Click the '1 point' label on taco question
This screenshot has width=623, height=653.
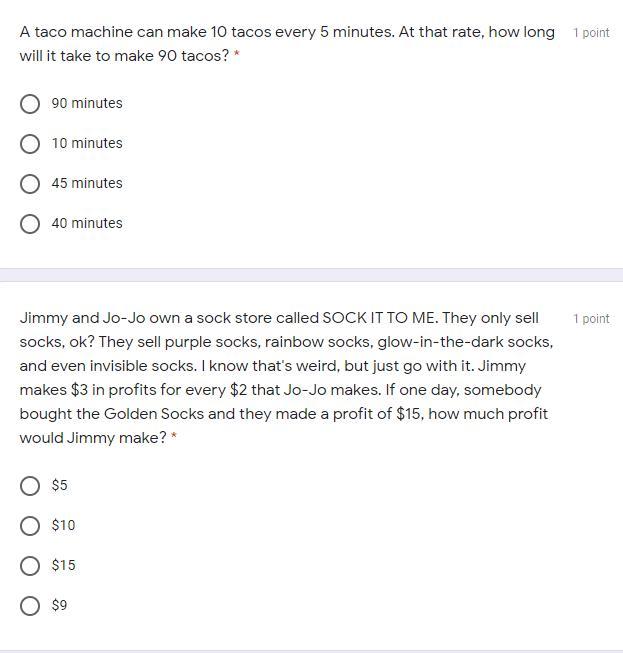click(x=591, y=33)
